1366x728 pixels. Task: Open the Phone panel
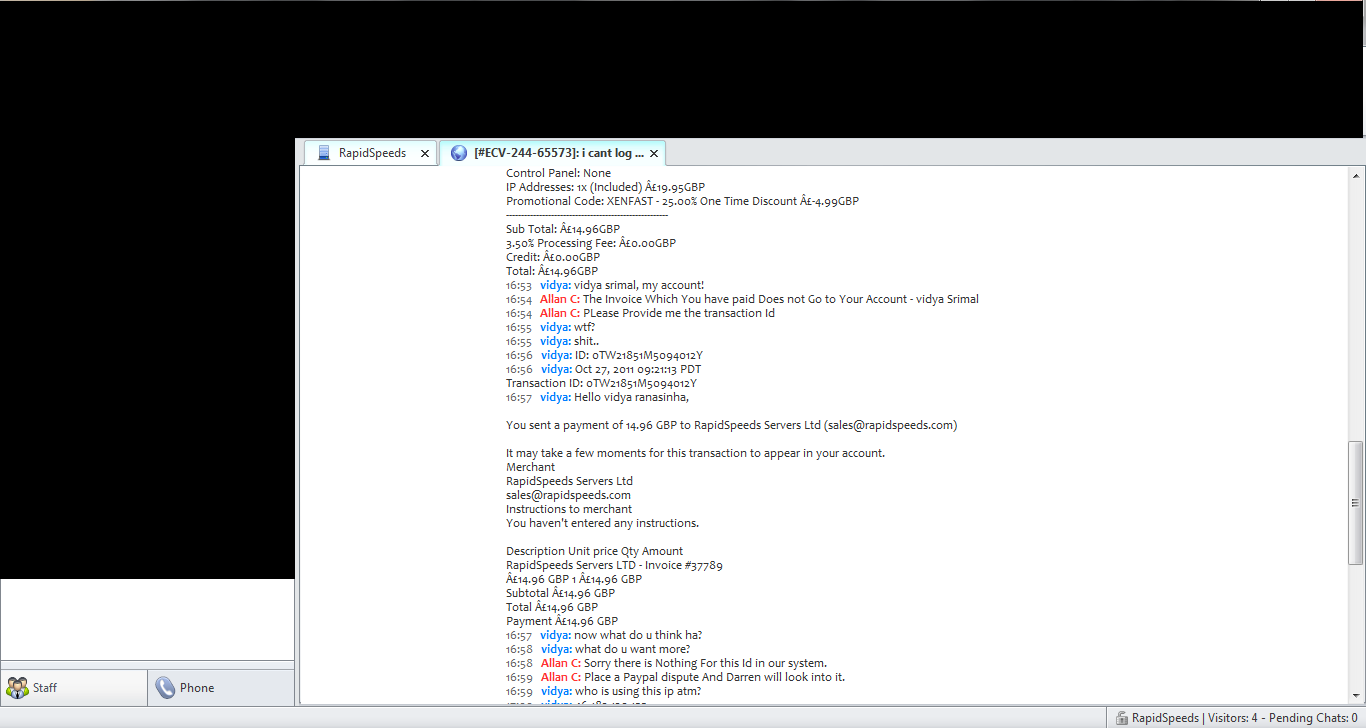click(x=221, y=688)
